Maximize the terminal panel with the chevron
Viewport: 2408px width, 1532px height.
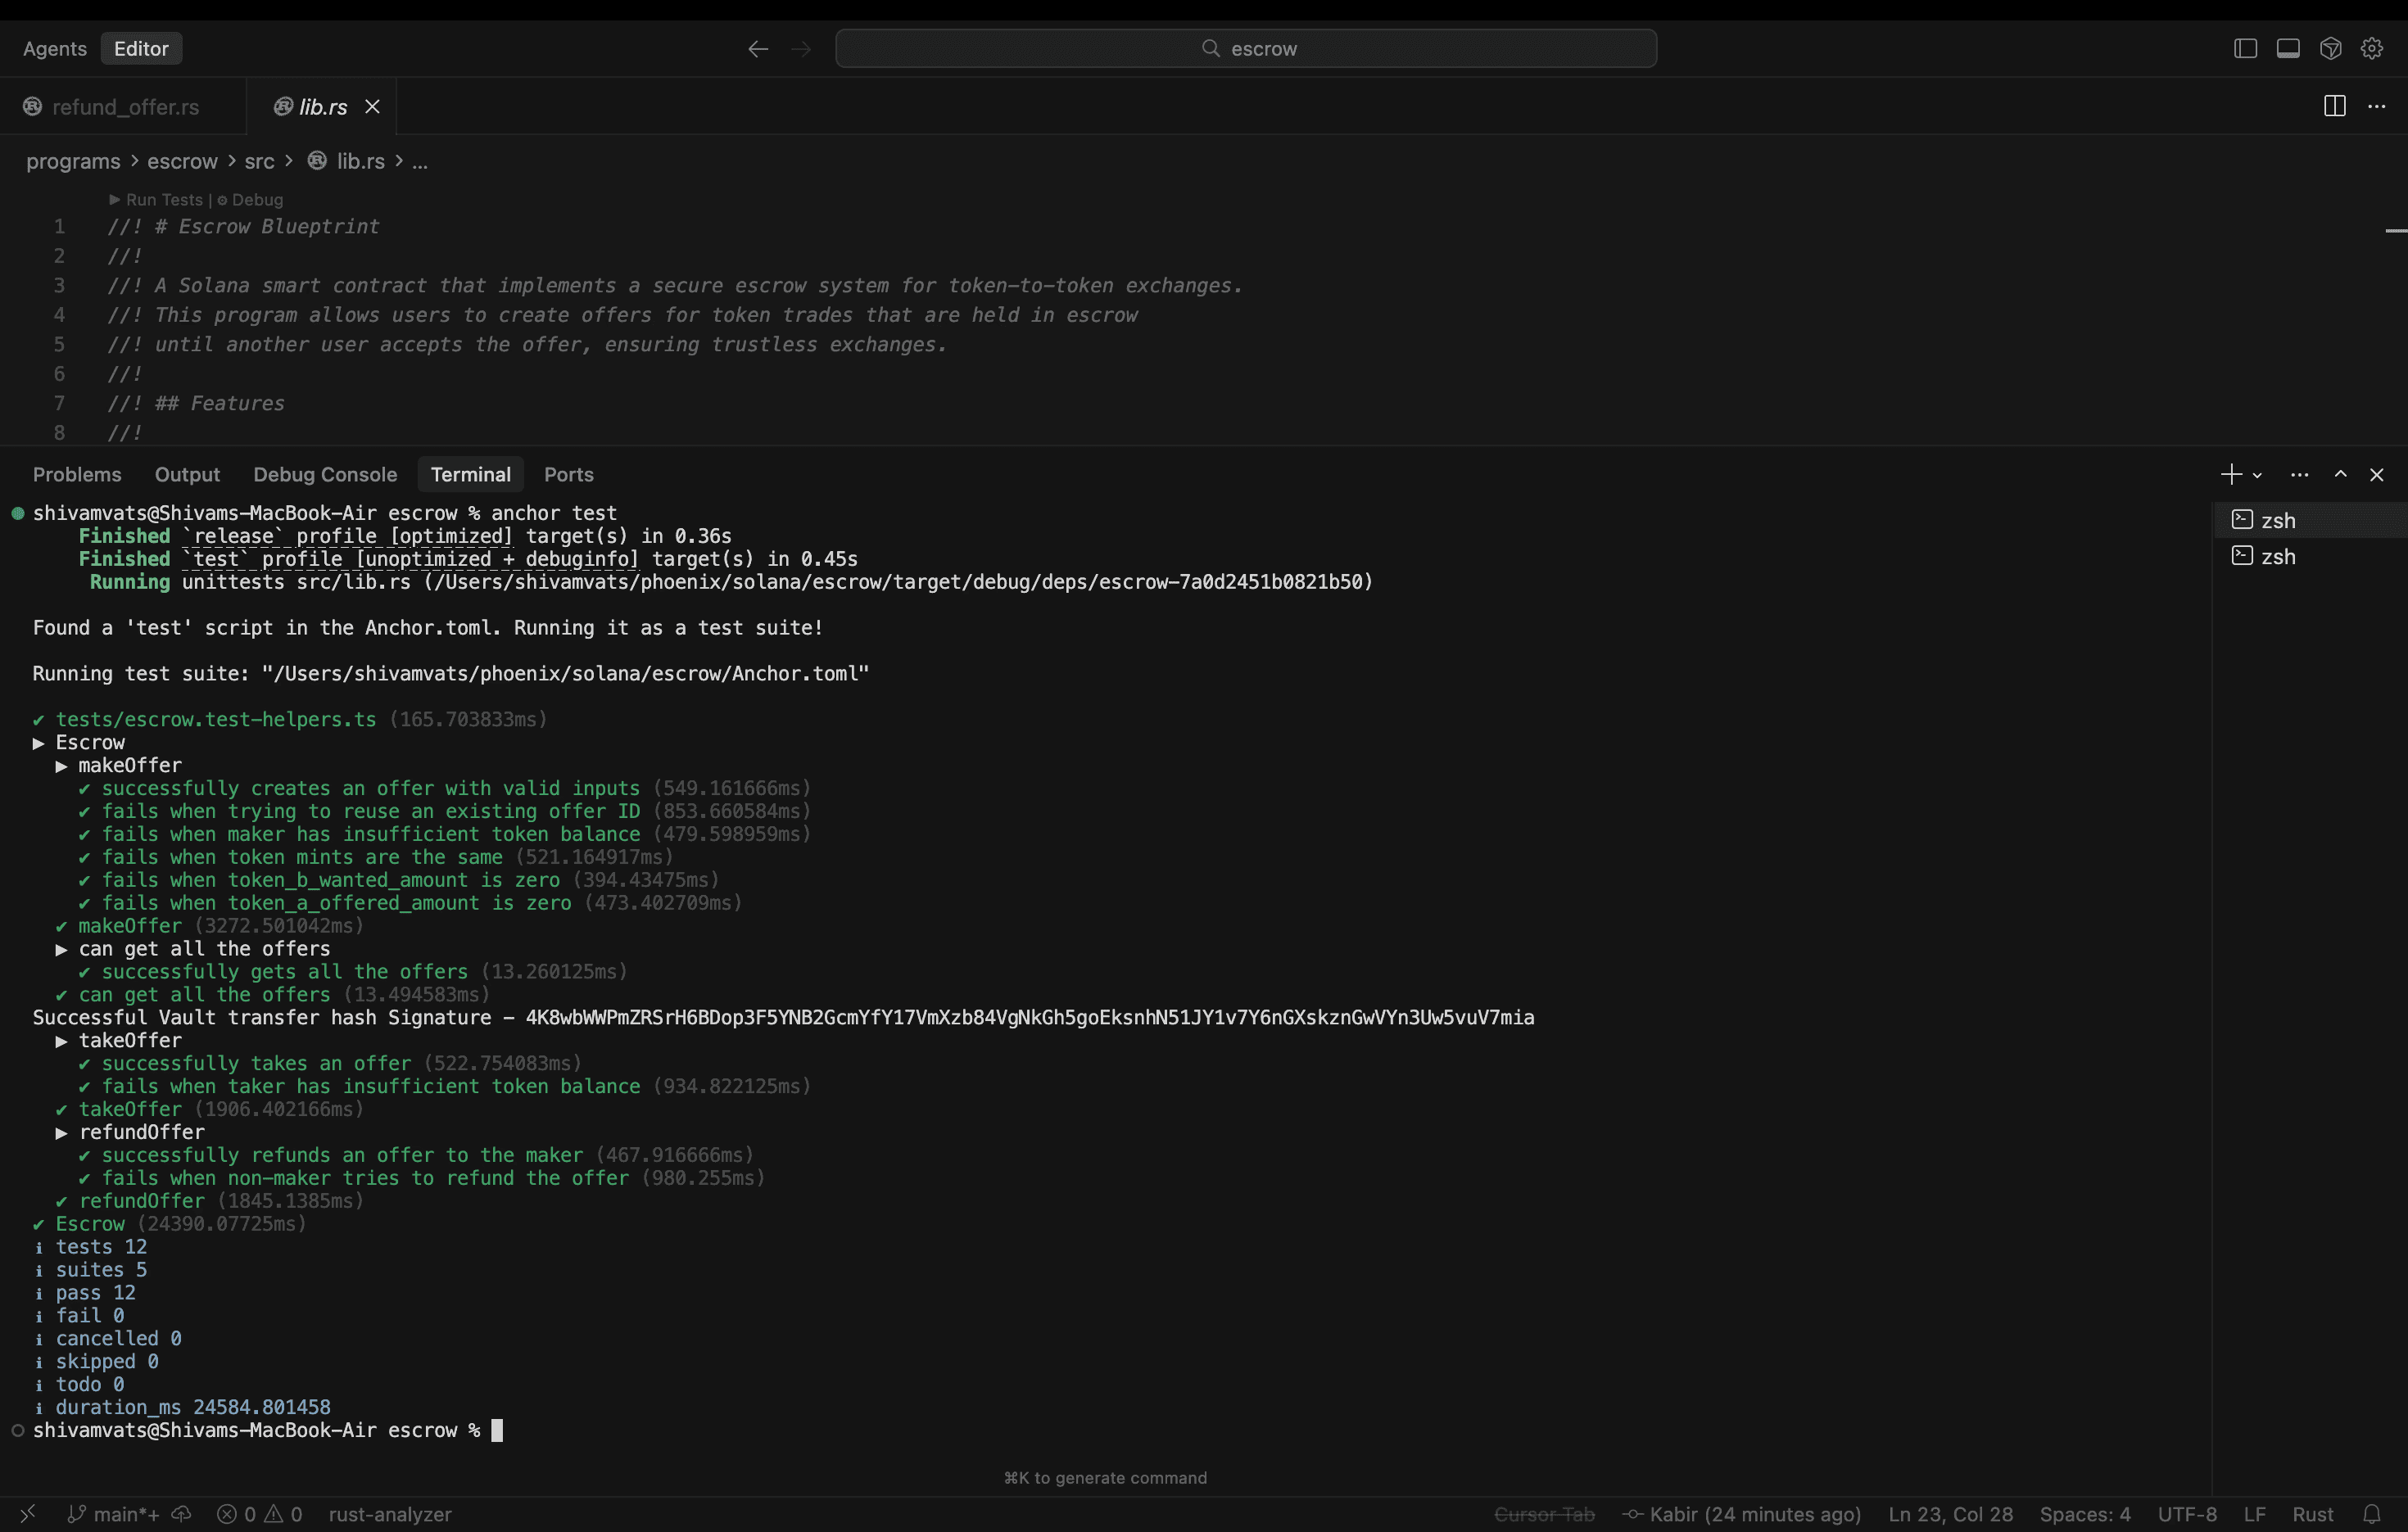(2340, 474)
